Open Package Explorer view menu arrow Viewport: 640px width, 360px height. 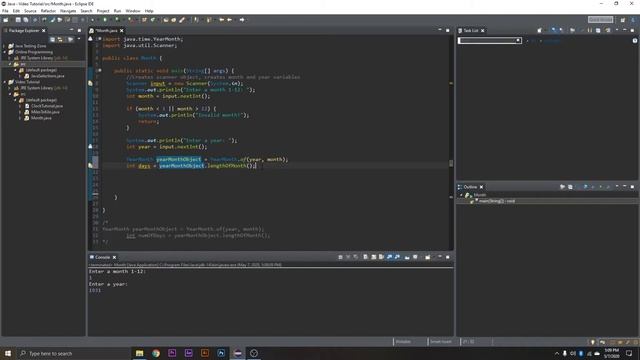coord(79,39)
